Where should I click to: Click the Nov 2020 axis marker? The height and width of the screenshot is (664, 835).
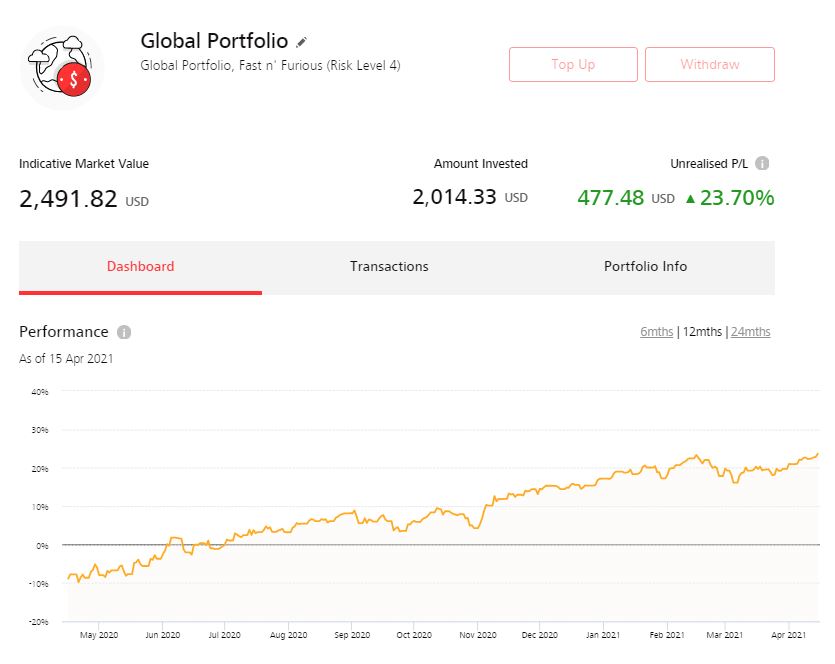pyautogui.click(x=478, y=635)
